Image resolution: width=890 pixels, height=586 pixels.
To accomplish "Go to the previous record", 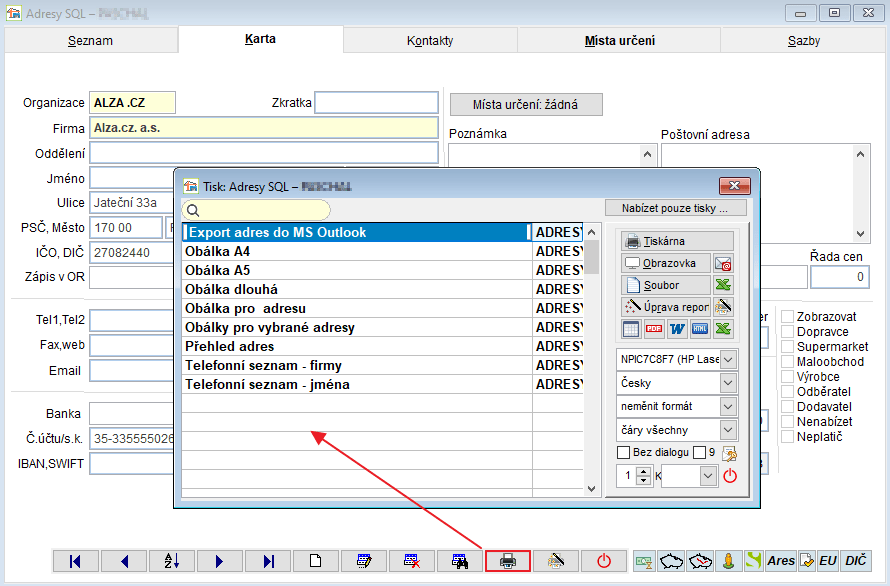I will click(124, 561).
